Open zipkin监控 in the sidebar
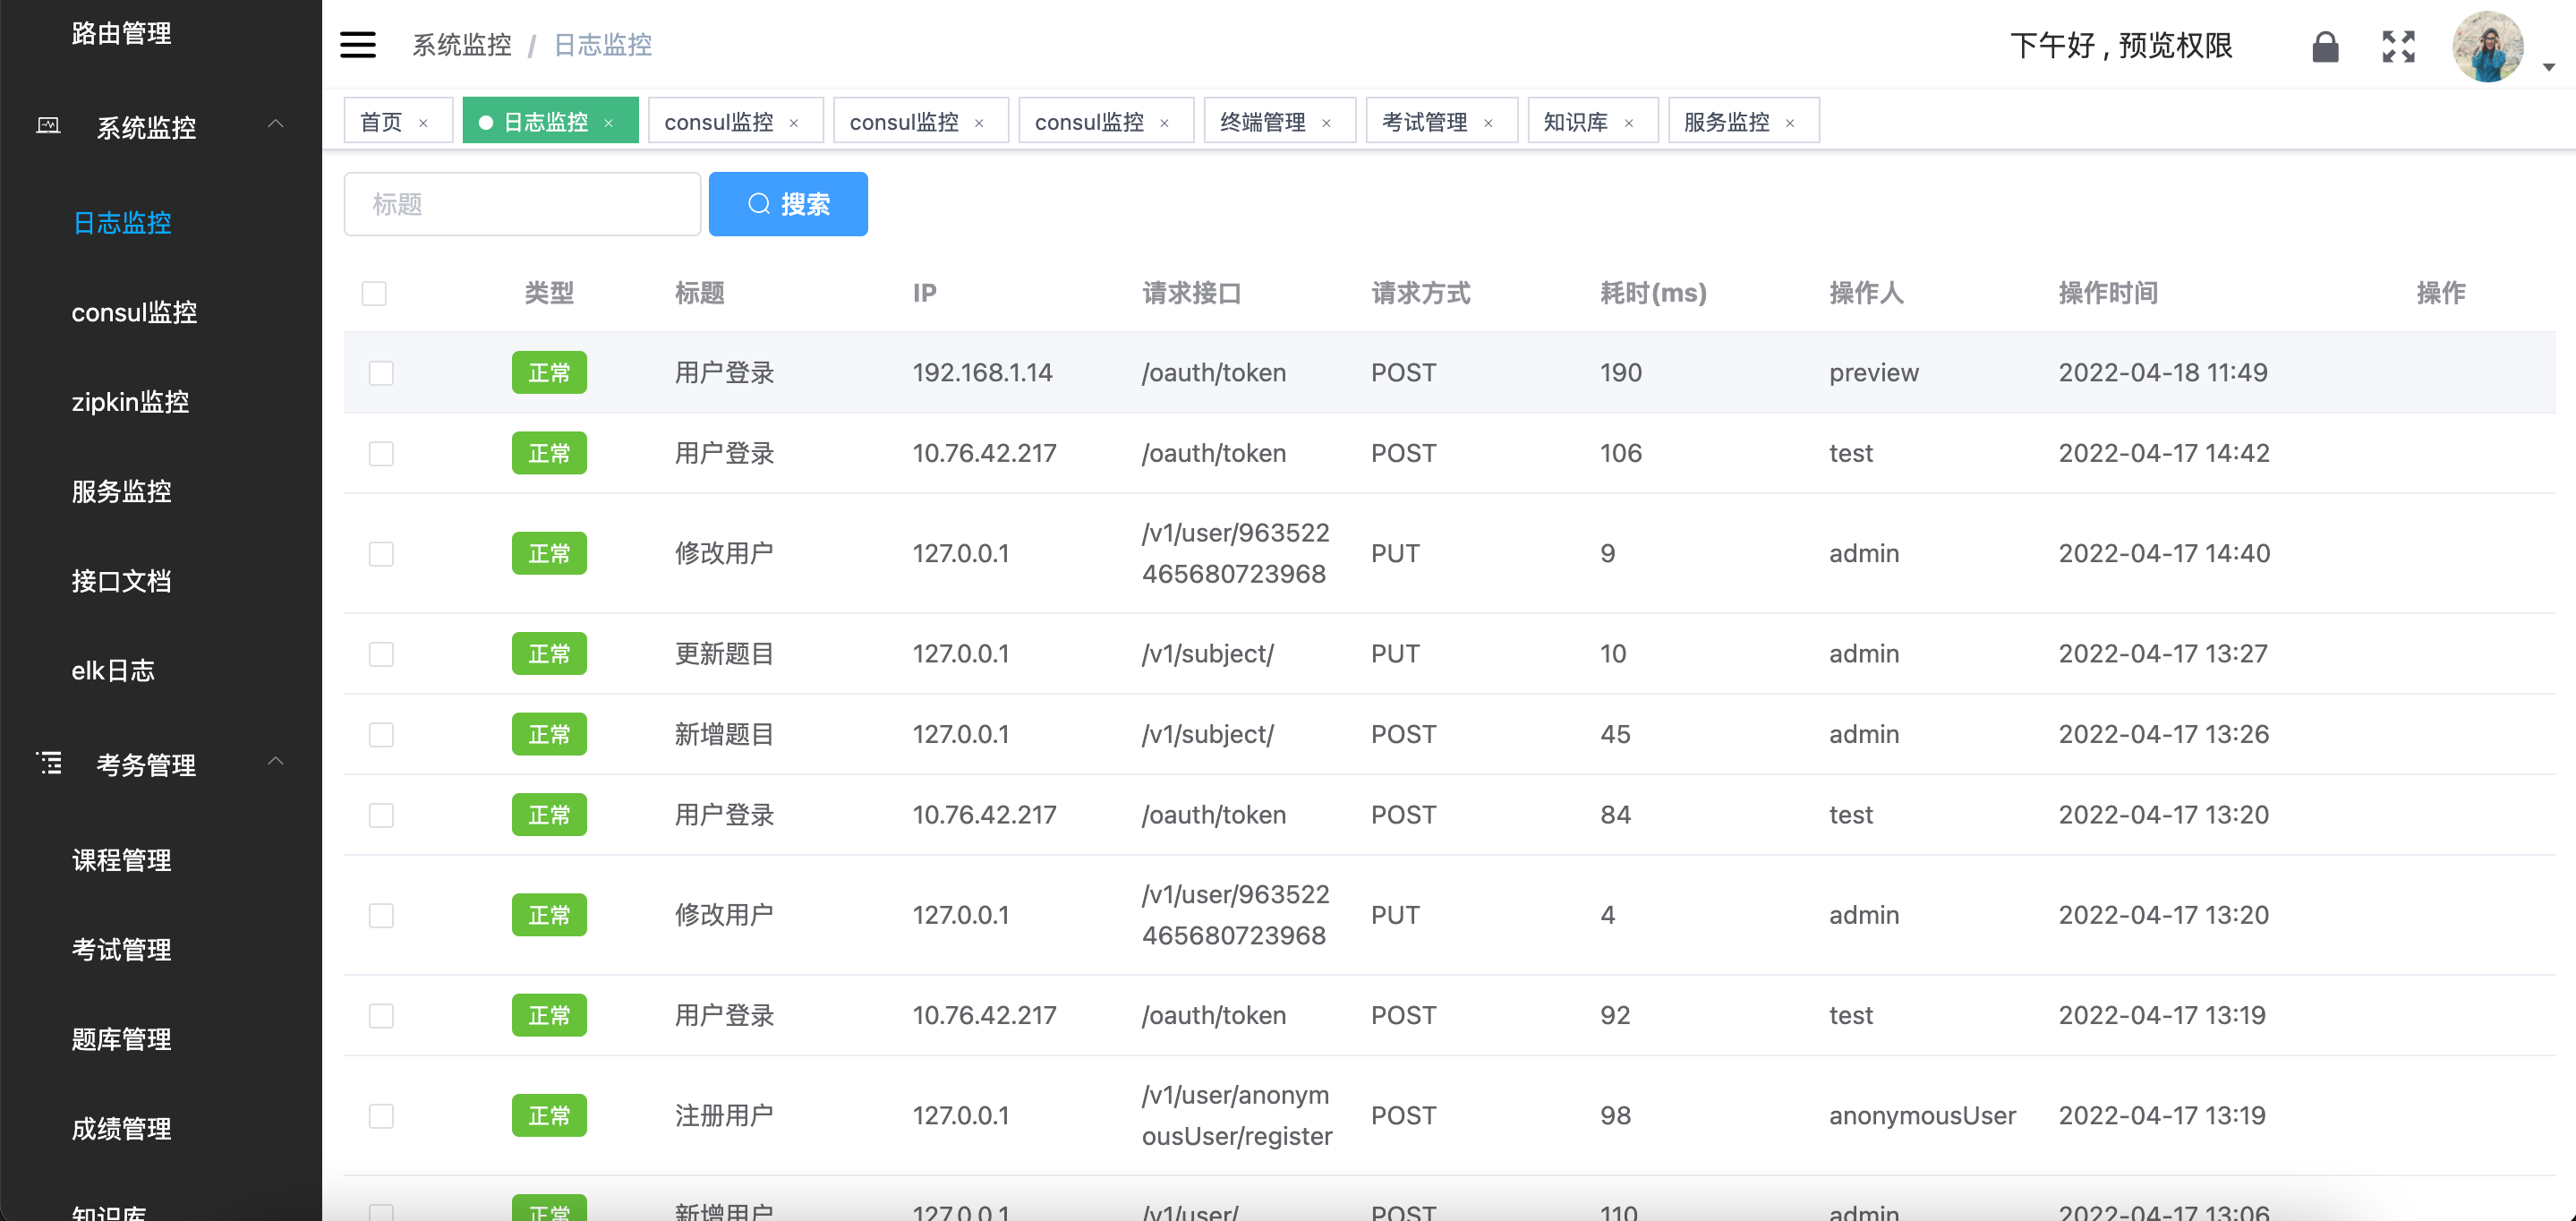 (x=130, y=402)
